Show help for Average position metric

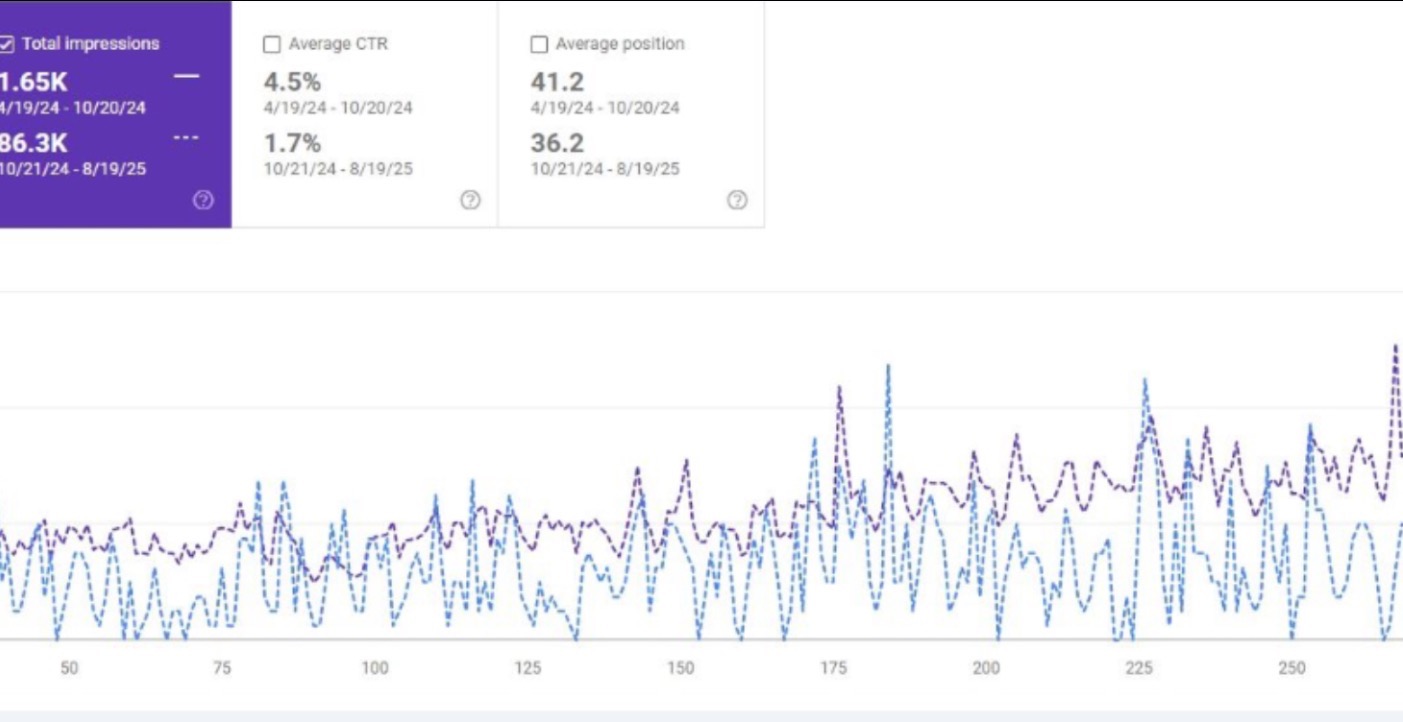pyautogui.click(x=737, y=200)
